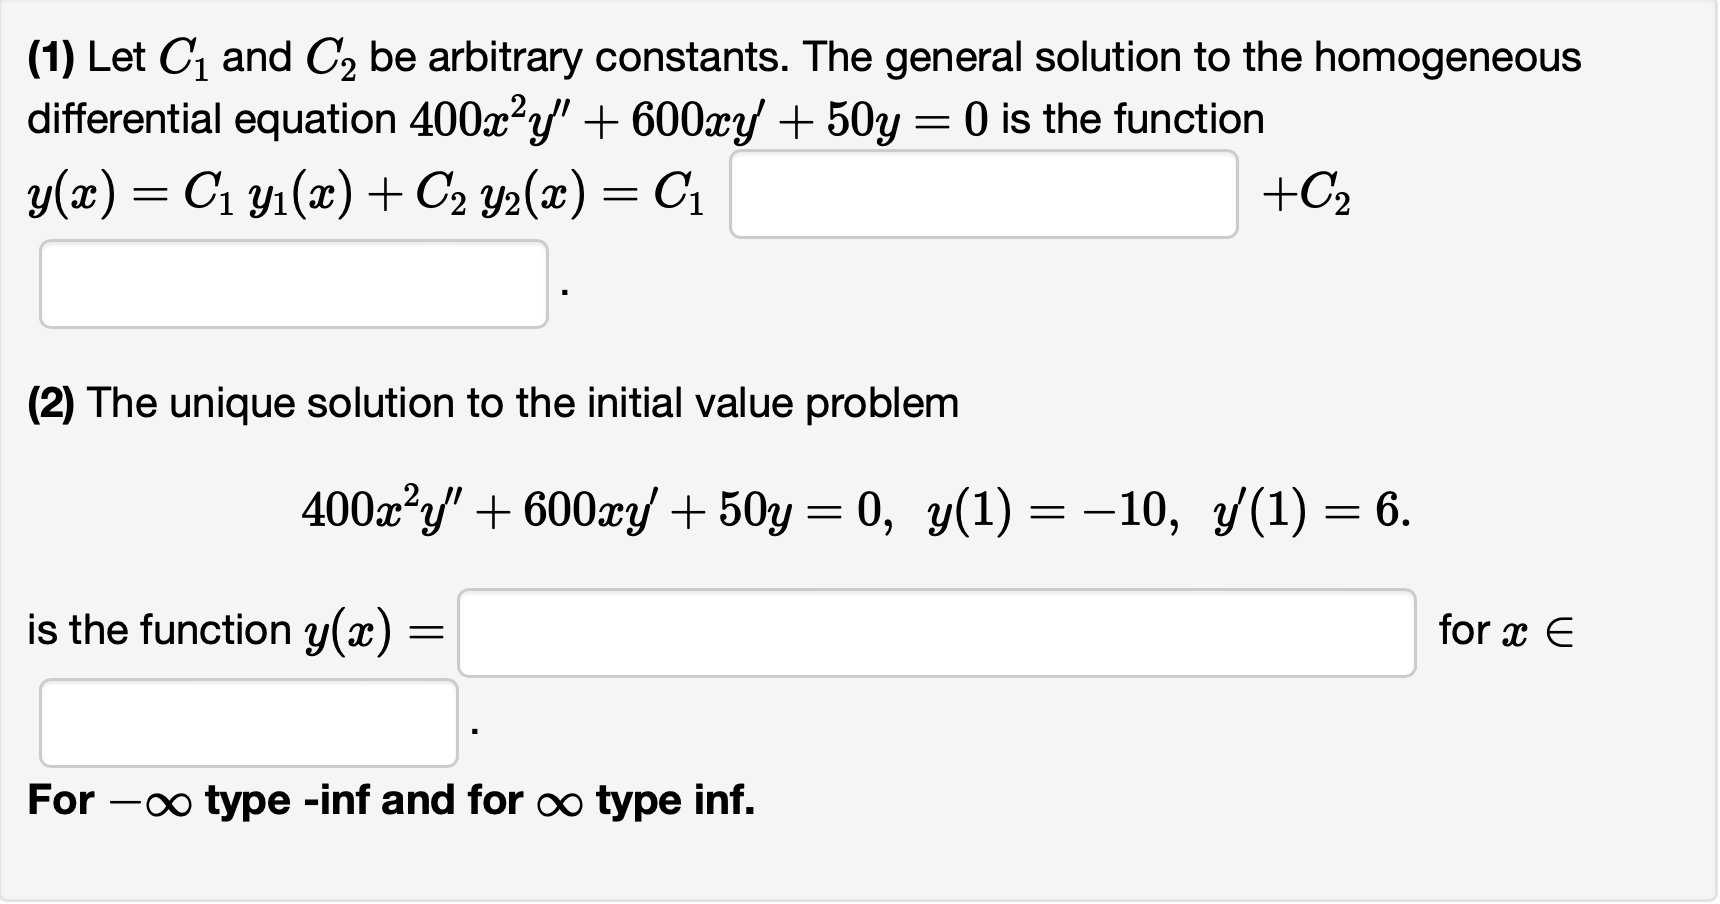Click the second answer box after C2
This screenshot has width=1720, height=904.
click(293, 283)
